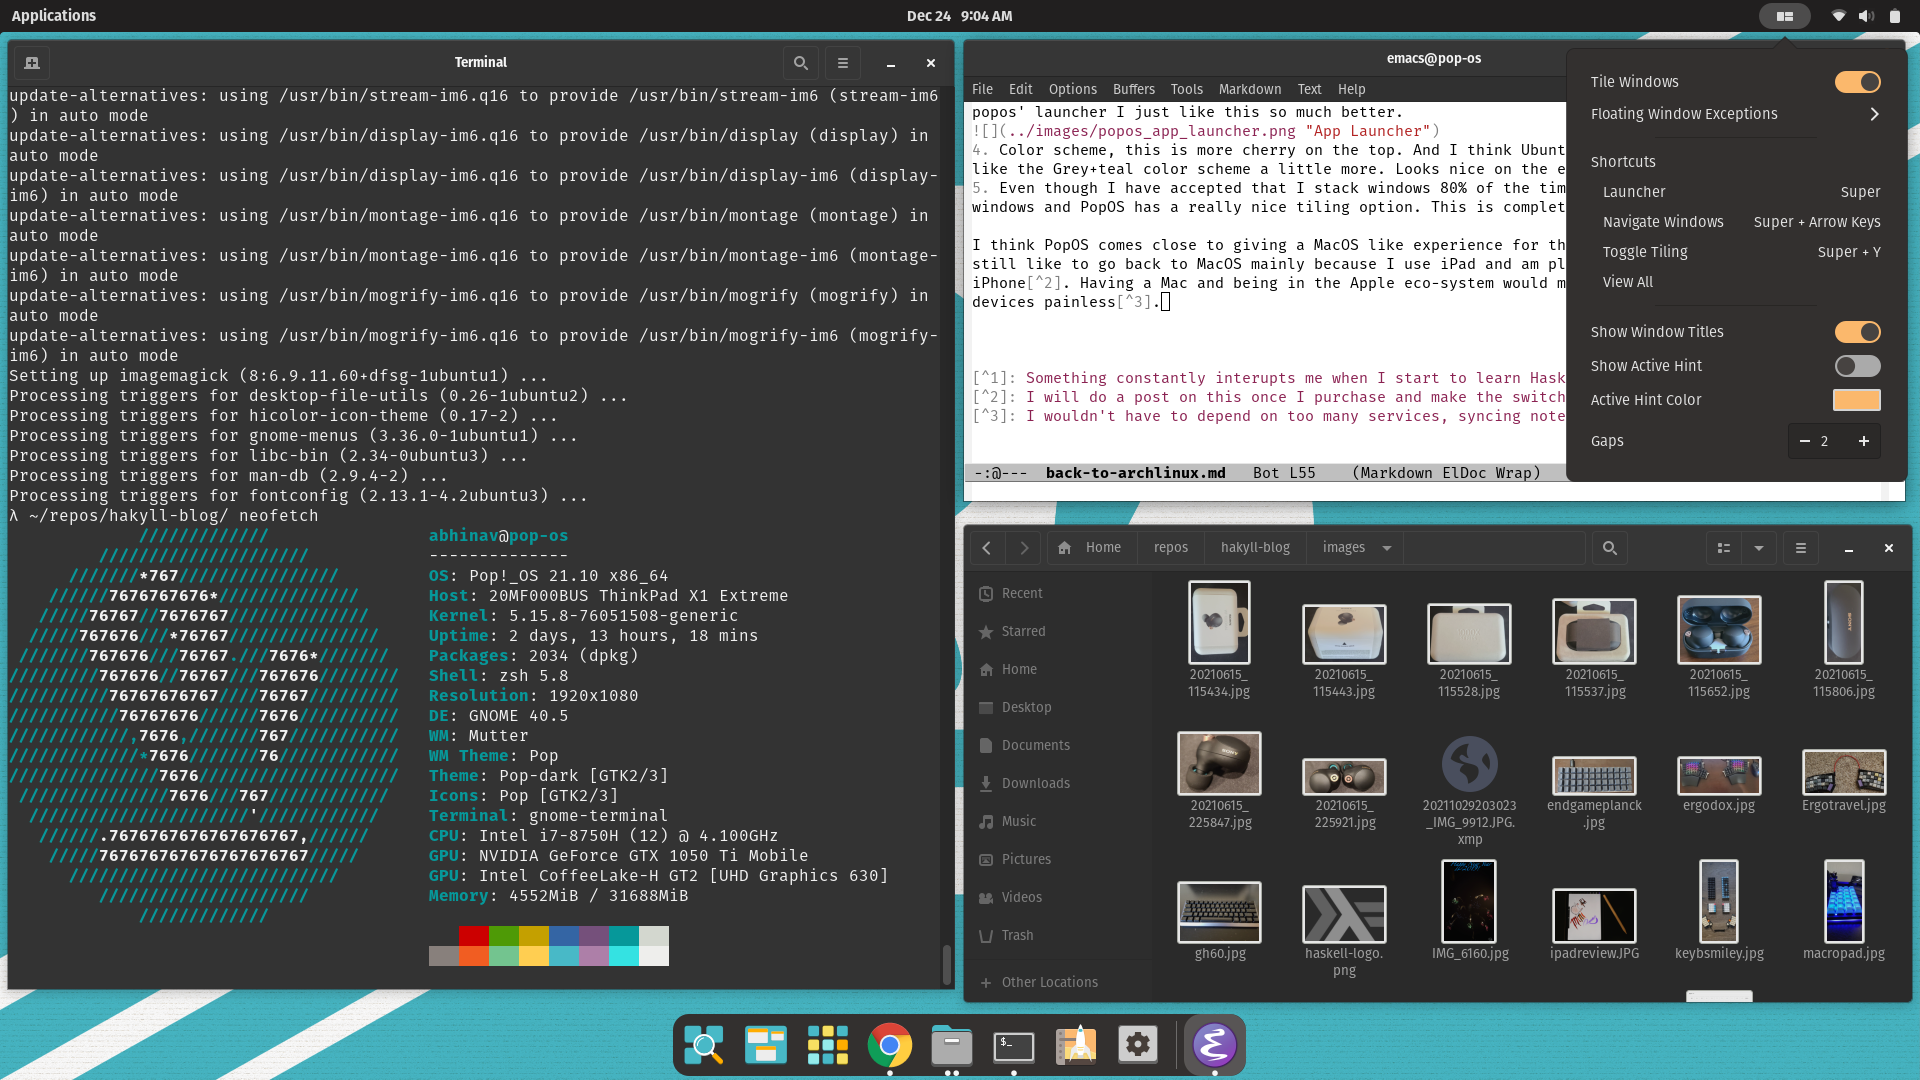Click the hakyll-blog breadcrumb
Viewport: 1920px width, 1080px height.
tap(1255, 547)
